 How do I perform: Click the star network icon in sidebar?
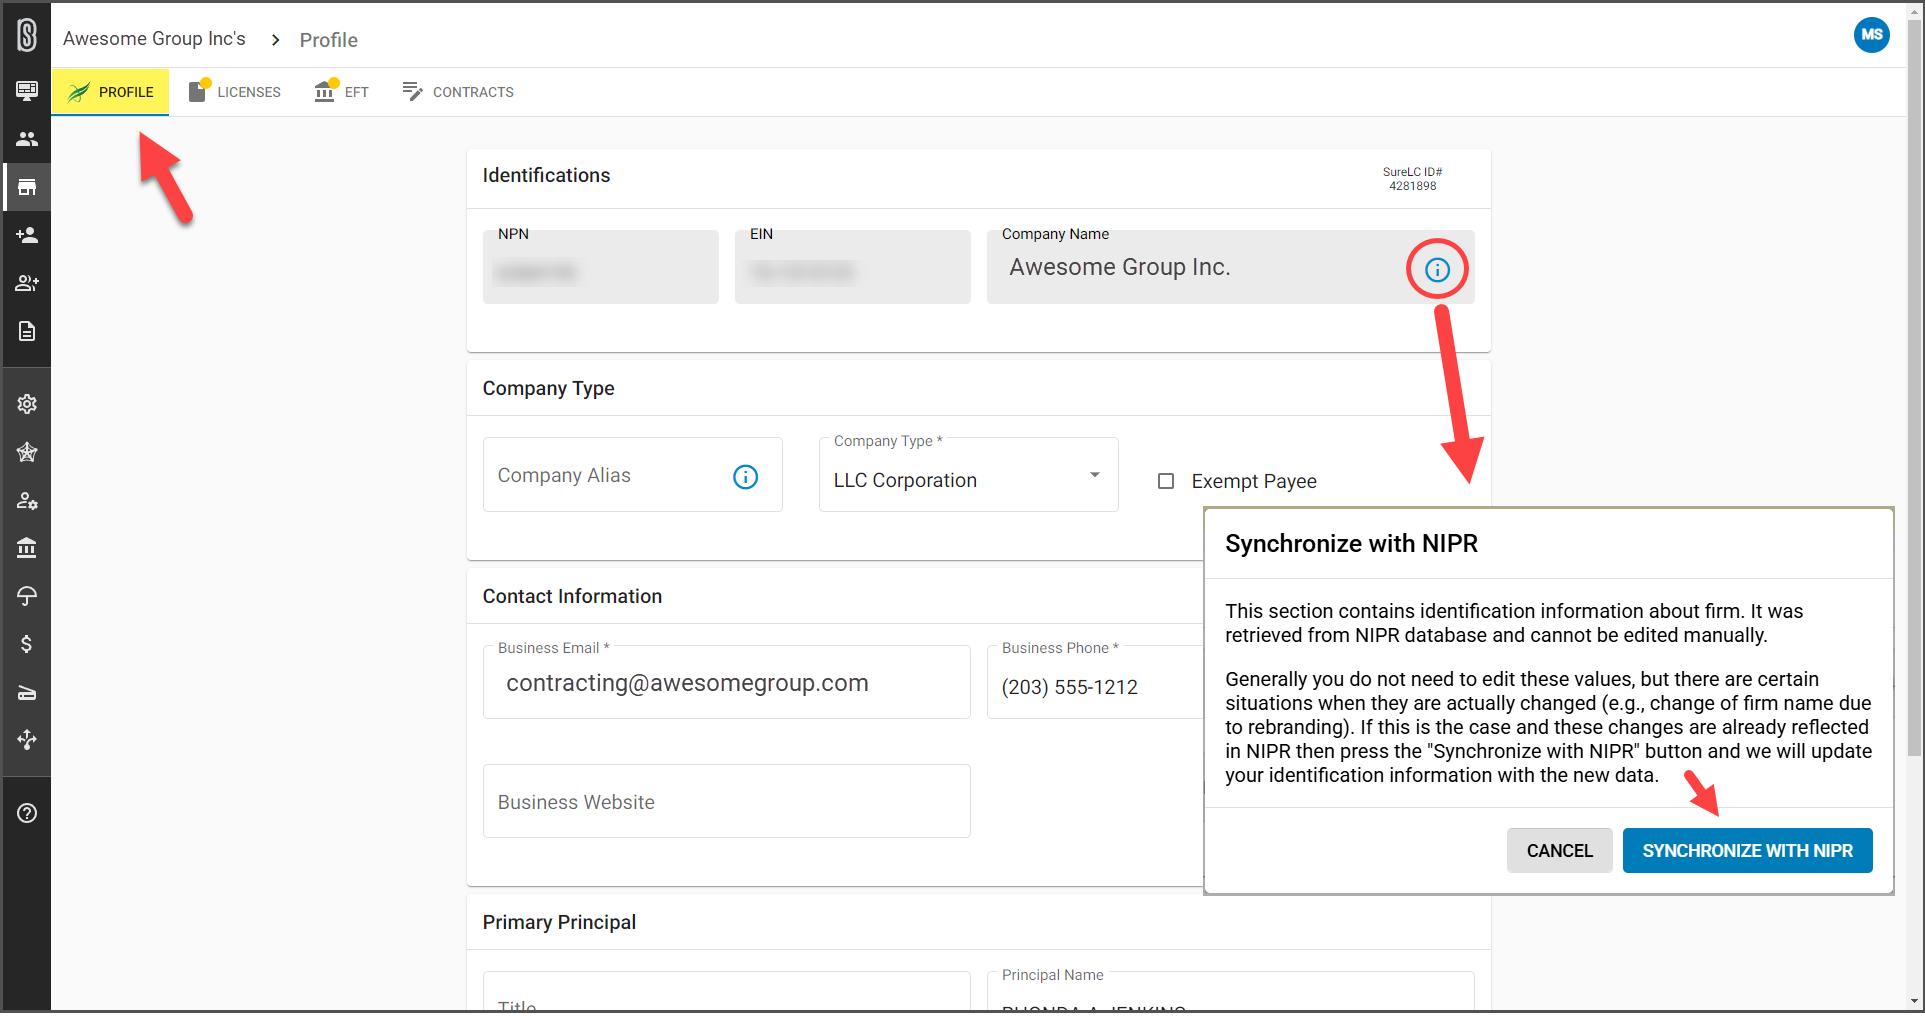coord(27,452)
